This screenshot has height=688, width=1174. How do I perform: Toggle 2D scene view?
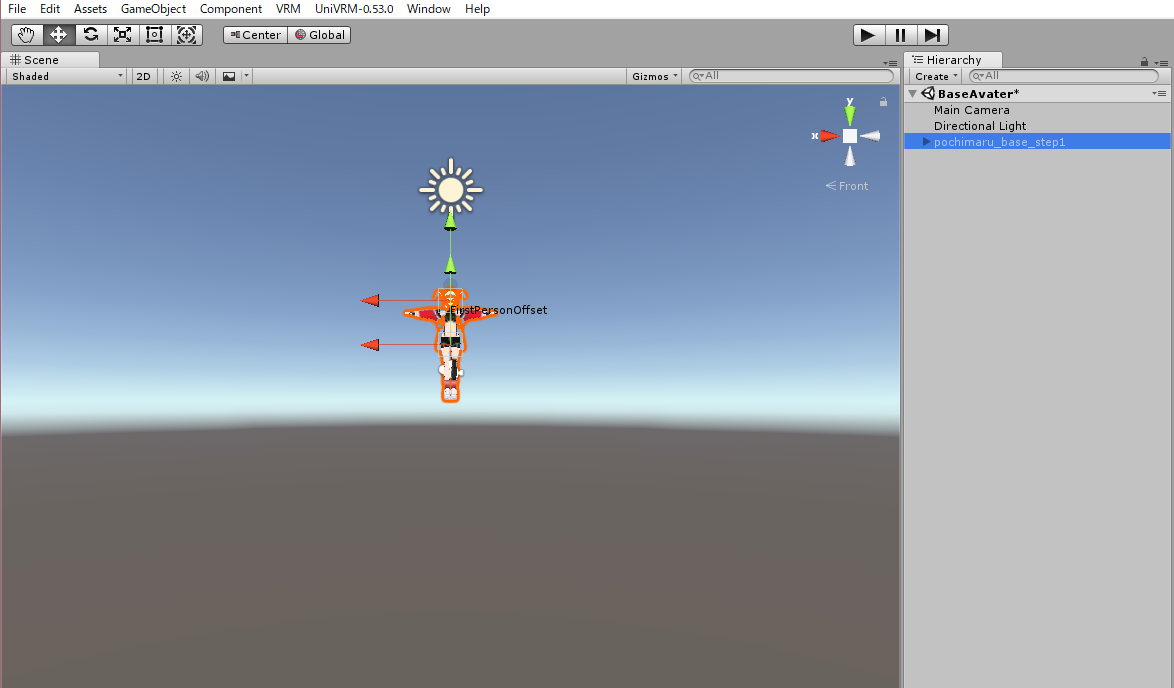tap(144, 76)
